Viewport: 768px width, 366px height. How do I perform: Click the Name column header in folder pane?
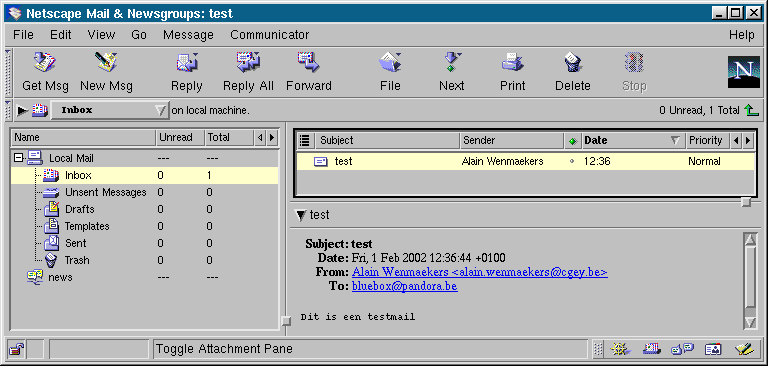tap(83, 138)
